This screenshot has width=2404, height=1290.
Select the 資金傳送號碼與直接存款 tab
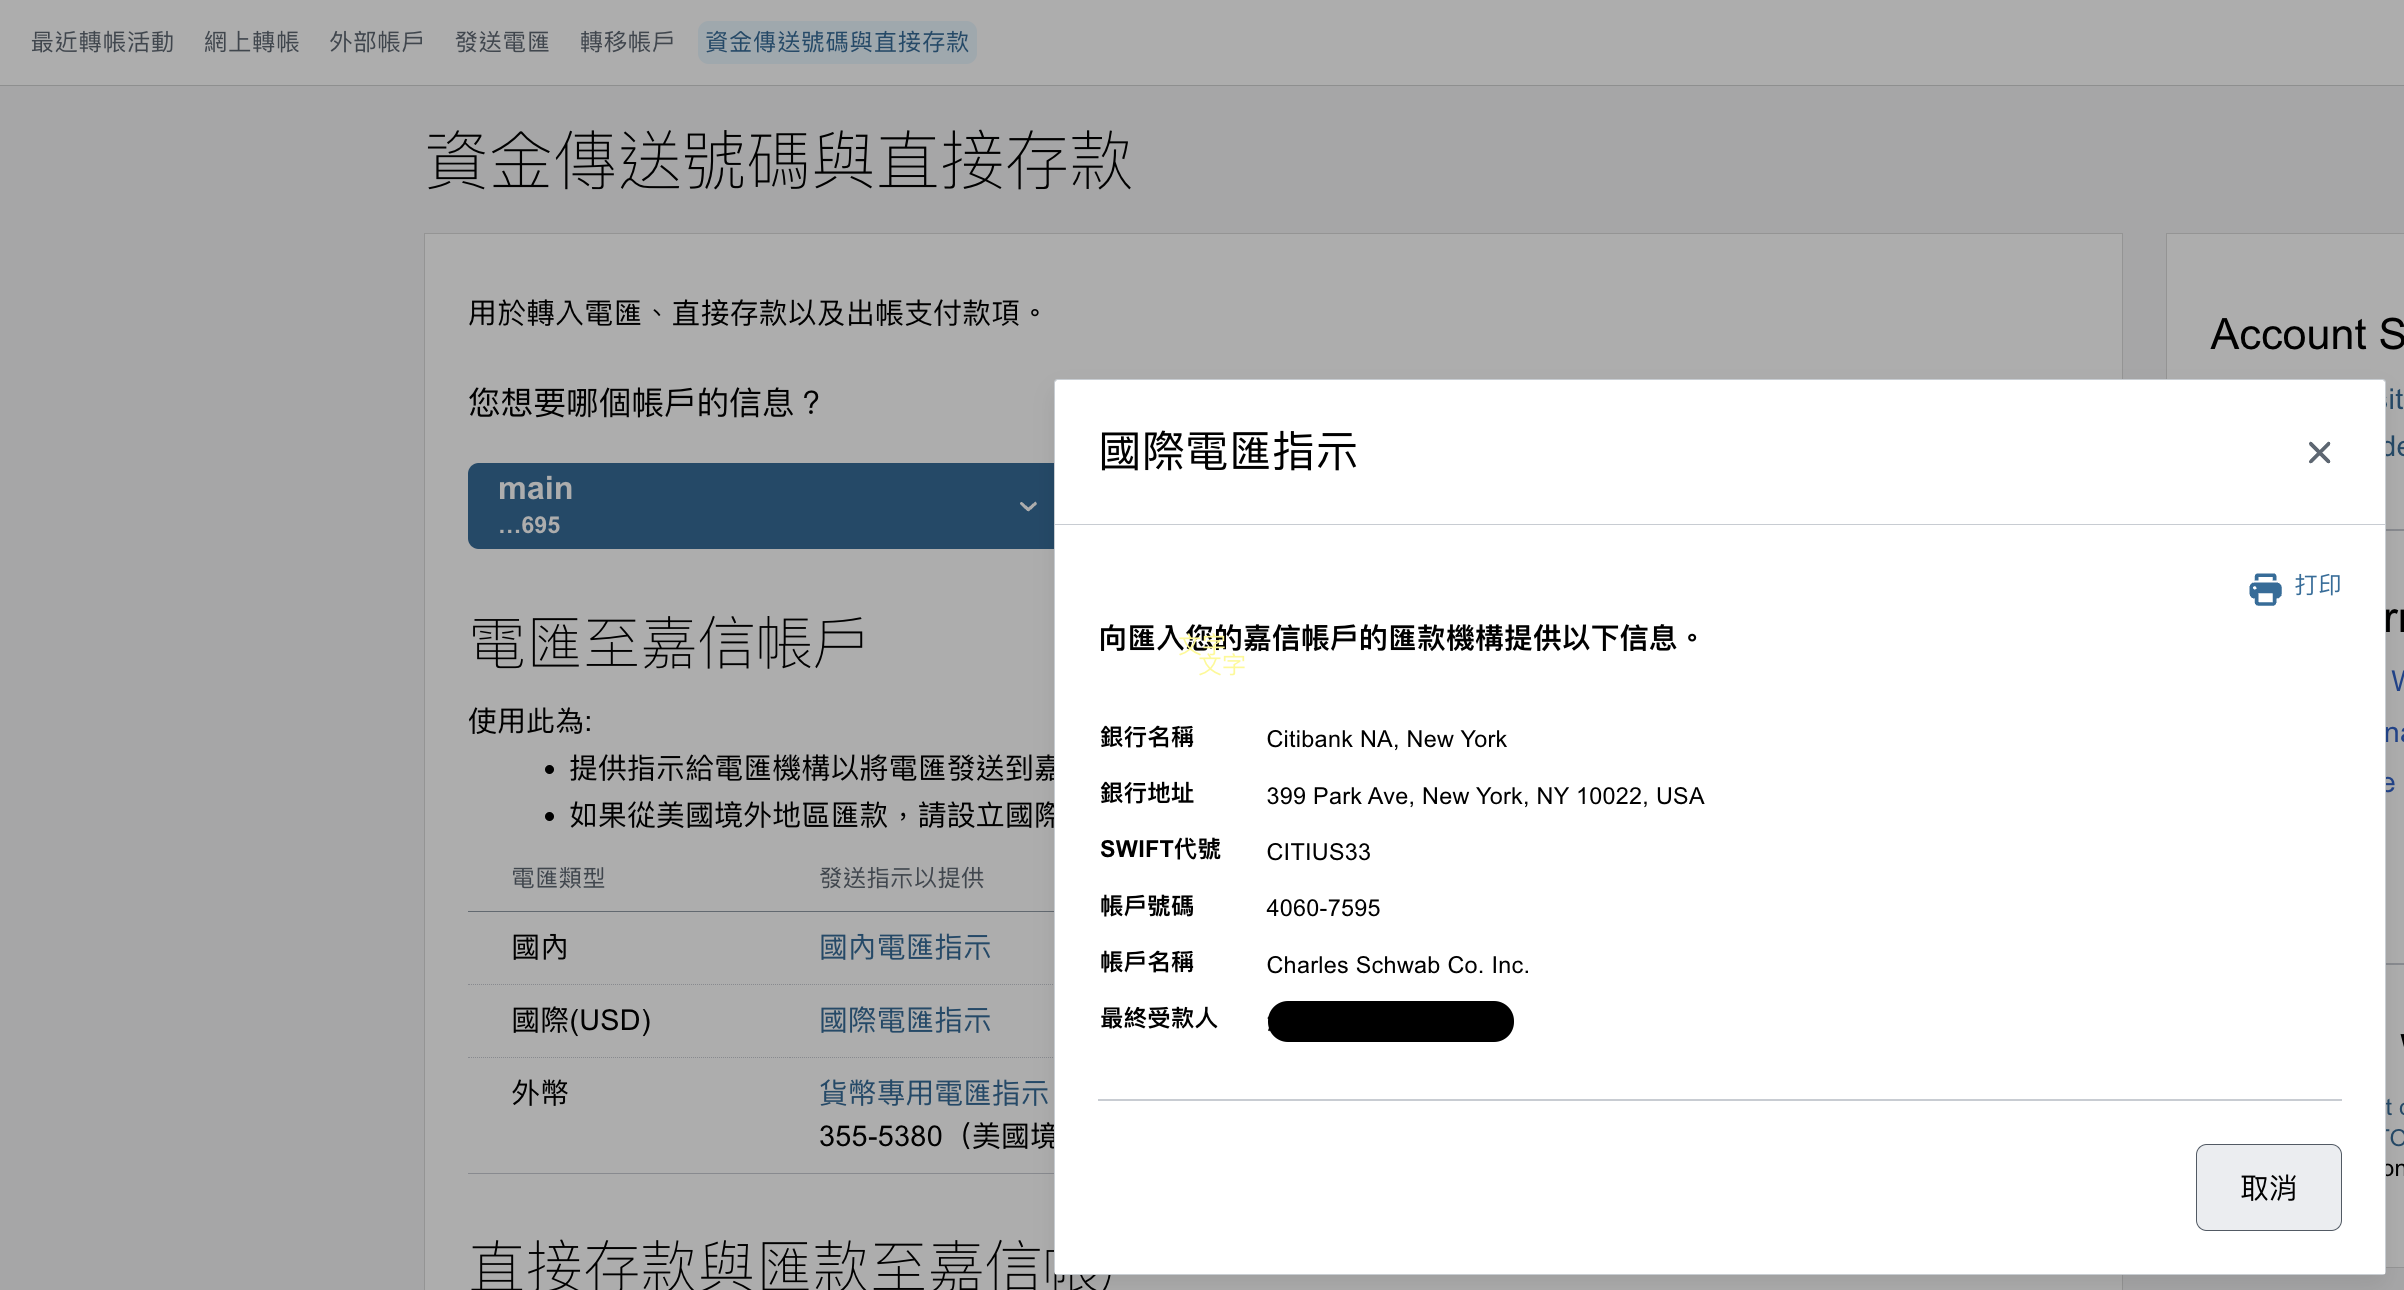(837, 42)
